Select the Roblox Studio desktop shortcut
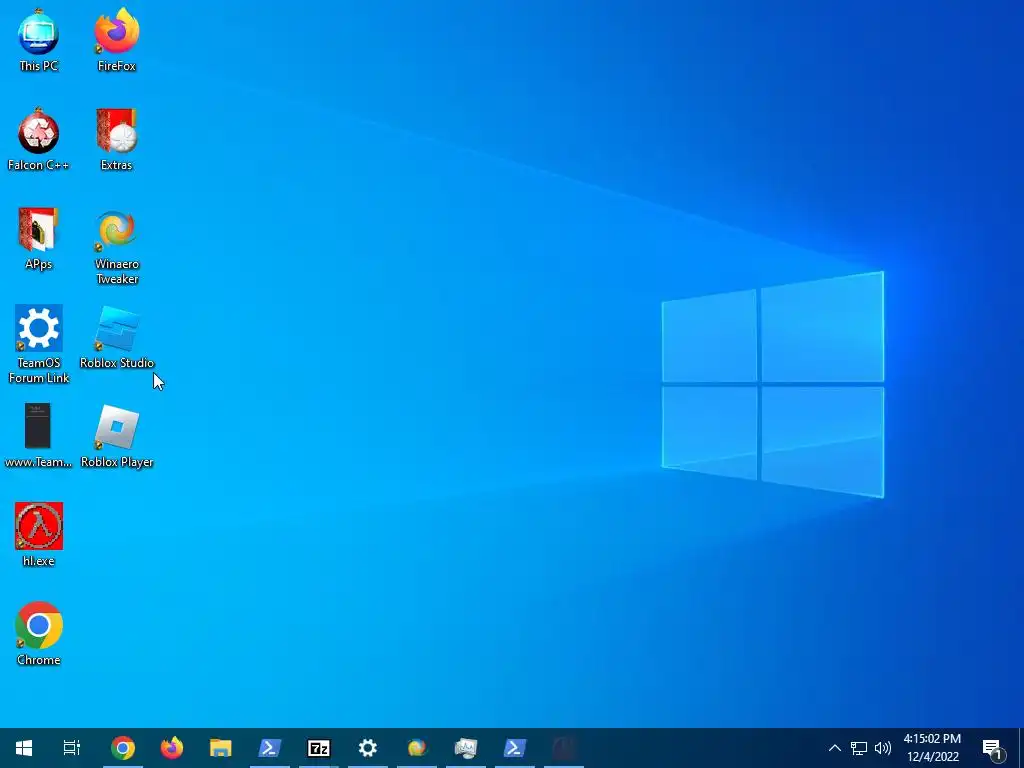 (117, 338)
